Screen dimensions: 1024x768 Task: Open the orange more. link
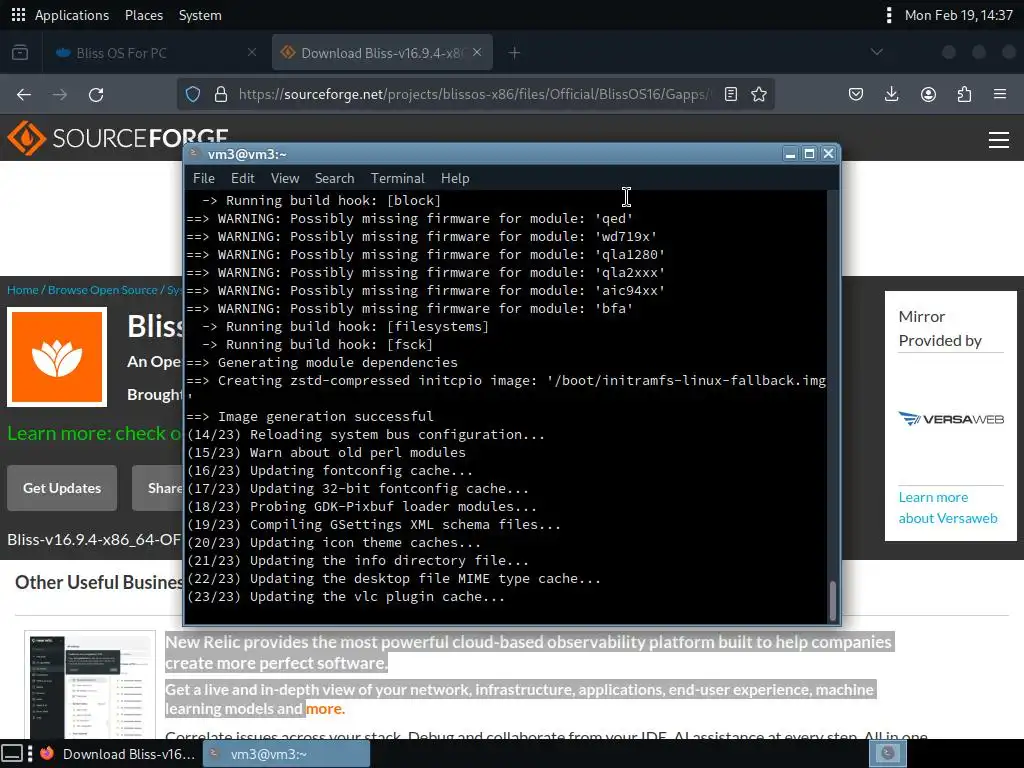325,709
